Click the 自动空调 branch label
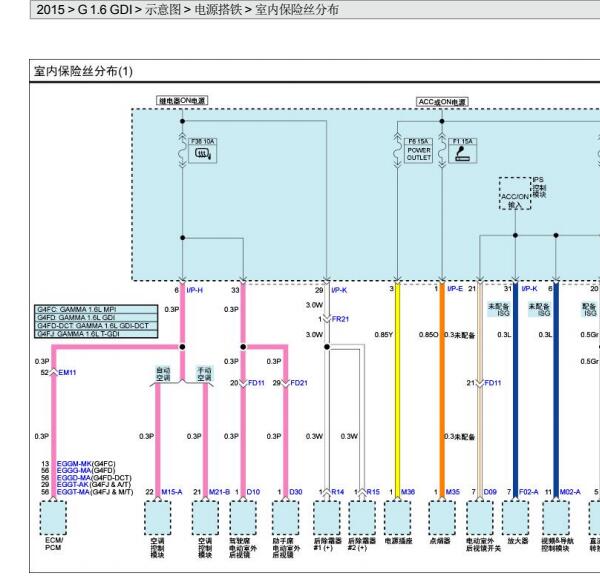 click(163, 374)
